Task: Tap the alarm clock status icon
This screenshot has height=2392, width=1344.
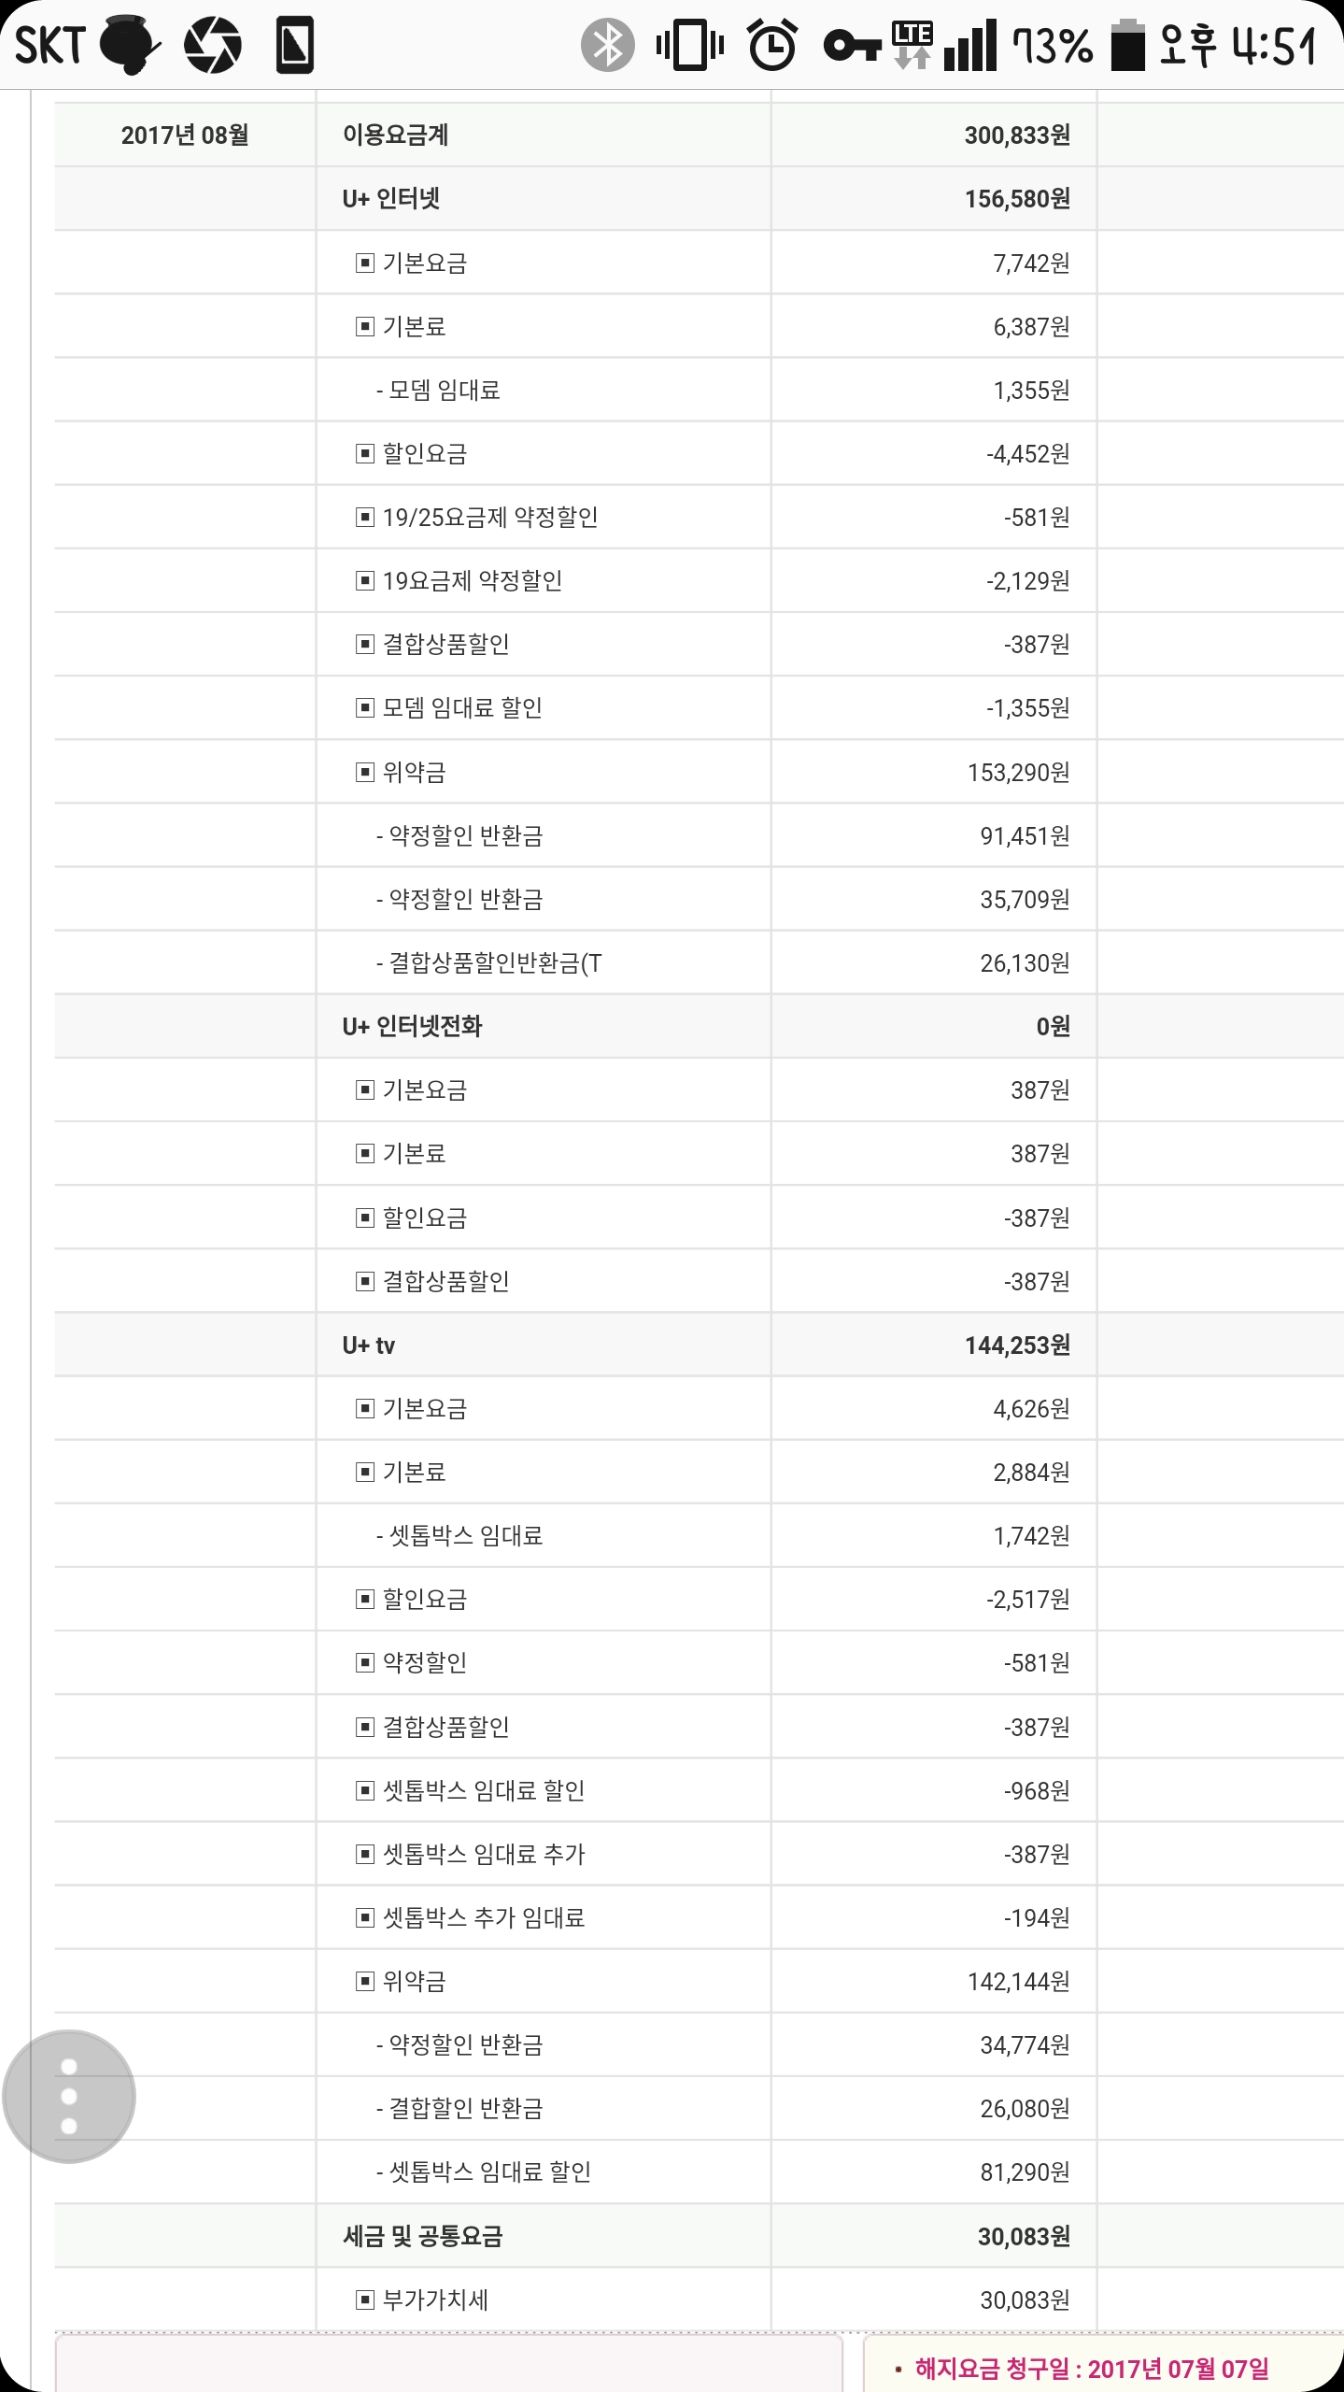Action: (772, 45)
